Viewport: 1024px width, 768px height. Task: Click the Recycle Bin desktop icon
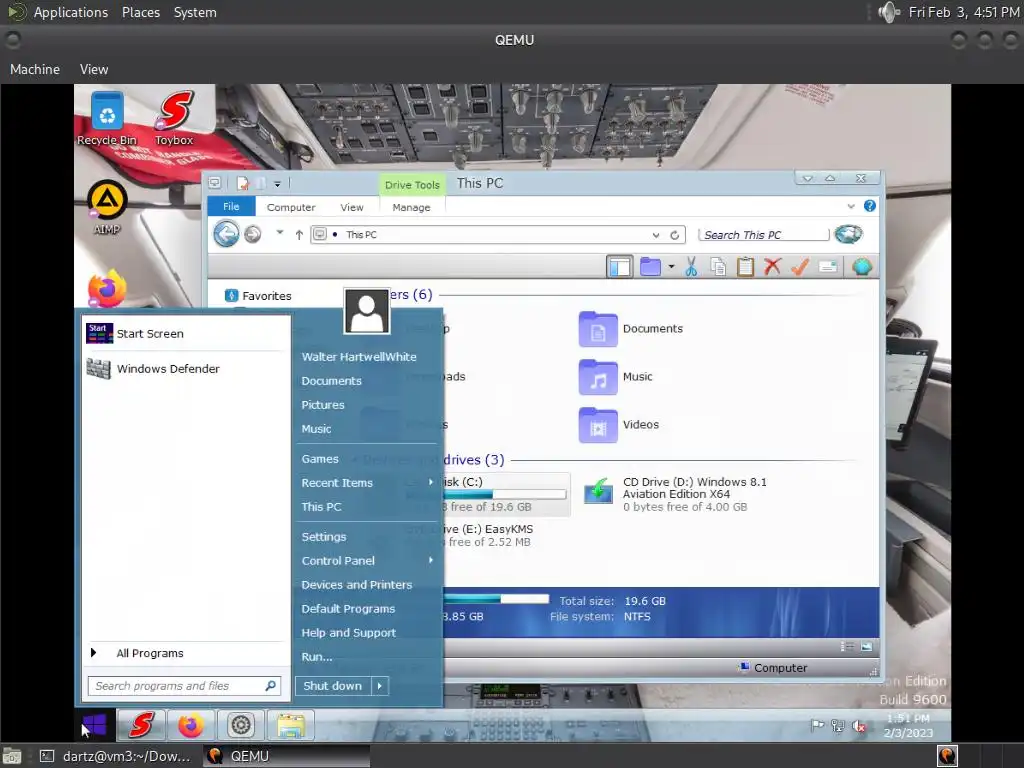[107, 119]
